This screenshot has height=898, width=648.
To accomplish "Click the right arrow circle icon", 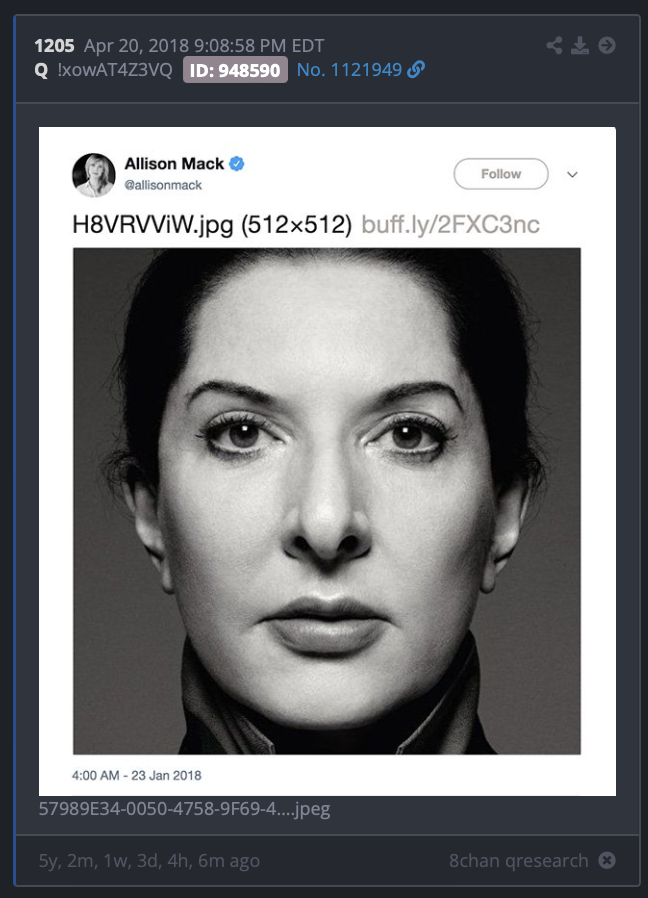I will pos(607,45).
